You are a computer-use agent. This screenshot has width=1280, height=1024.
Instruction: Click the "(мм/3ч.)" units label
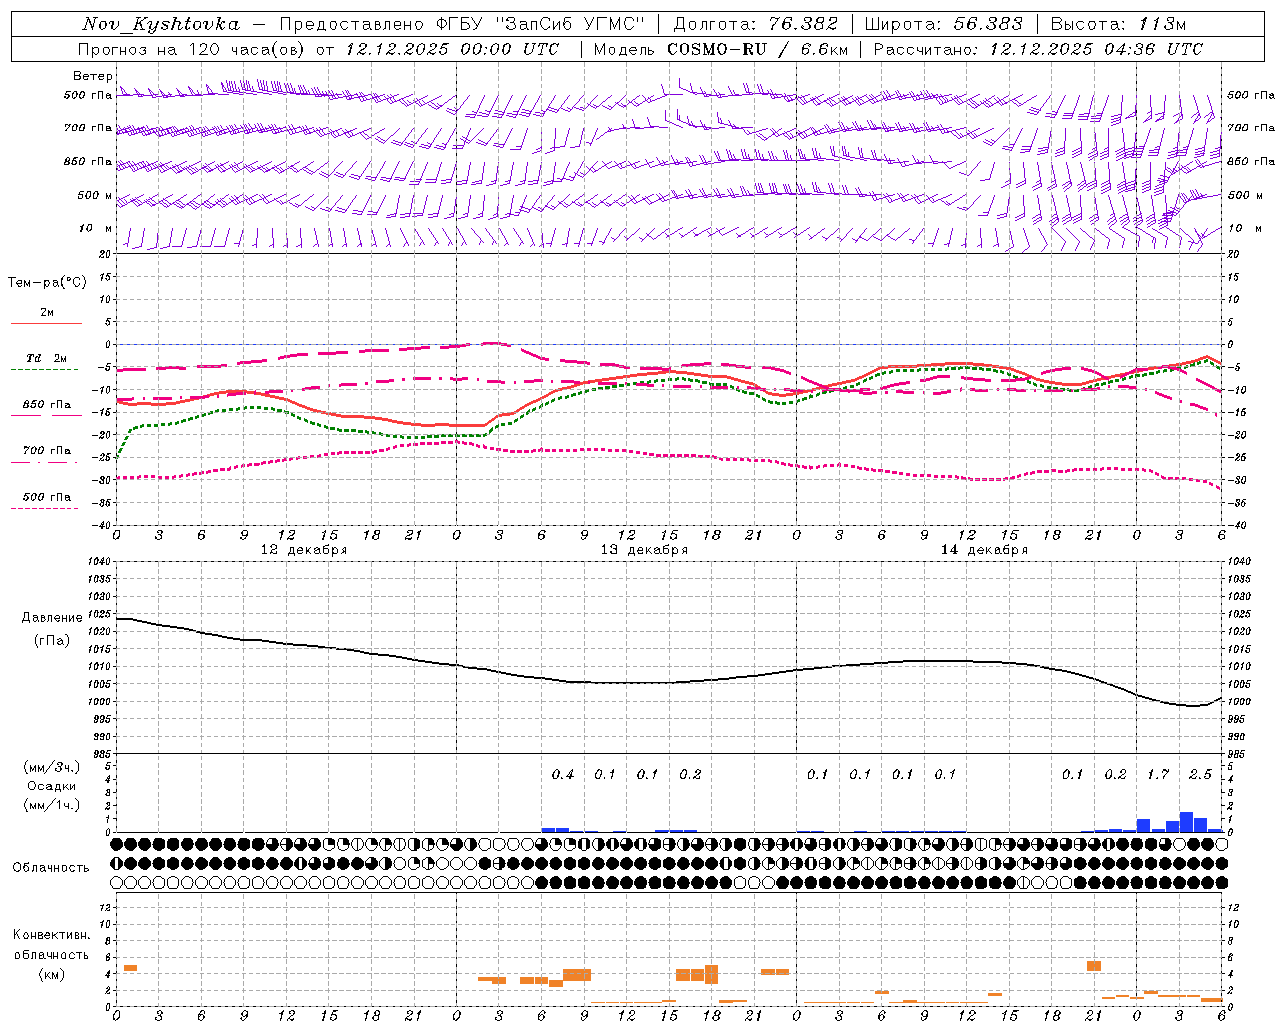pos(52,767)
